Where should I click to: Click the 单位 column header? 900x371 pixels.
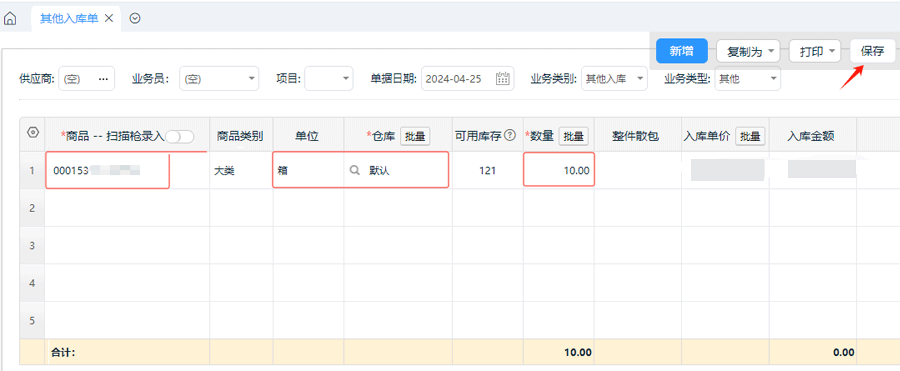point(308,136)
